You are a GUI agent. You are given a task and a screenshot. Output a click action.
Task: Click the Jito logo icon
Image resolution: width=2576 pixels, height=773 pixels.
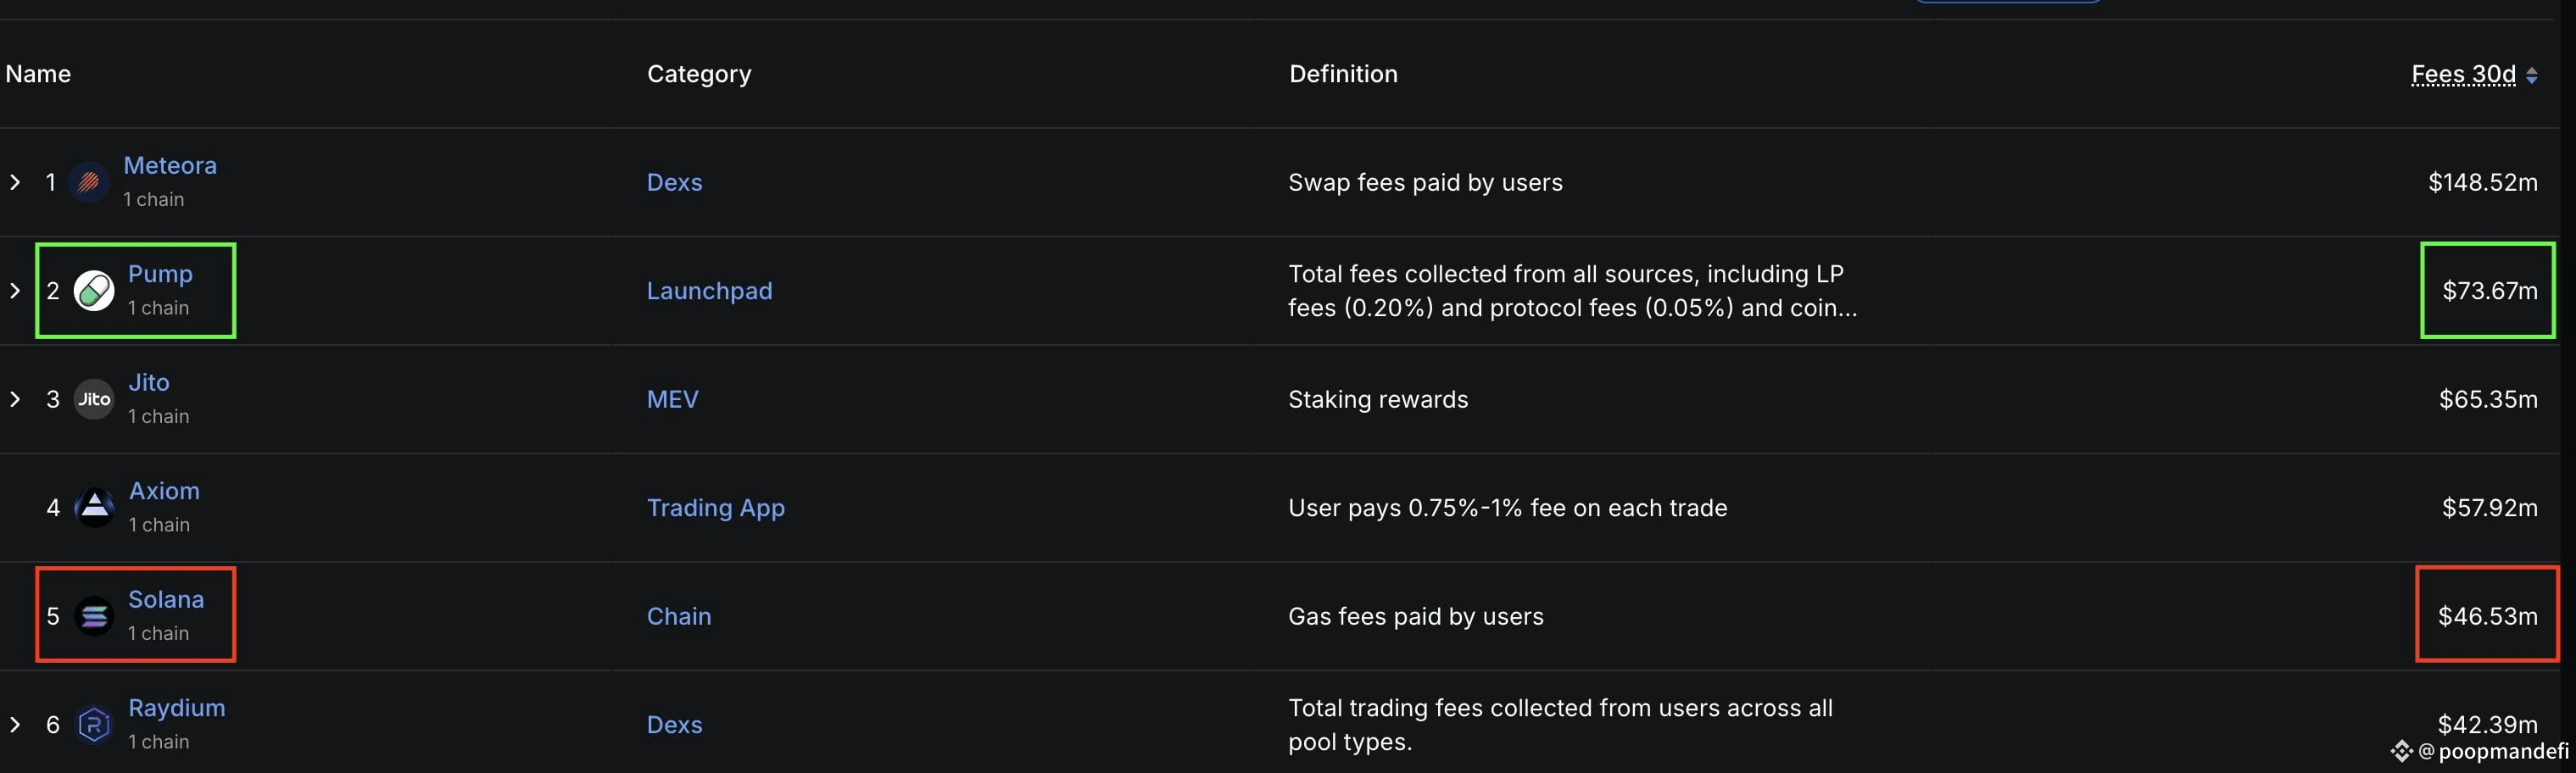[94, 399]
